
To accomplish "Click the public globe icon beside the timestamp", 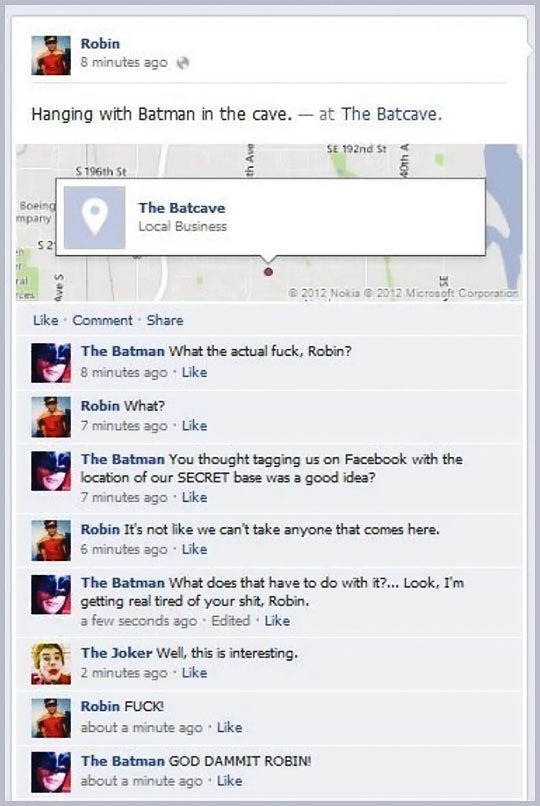I will coord(183,63).
